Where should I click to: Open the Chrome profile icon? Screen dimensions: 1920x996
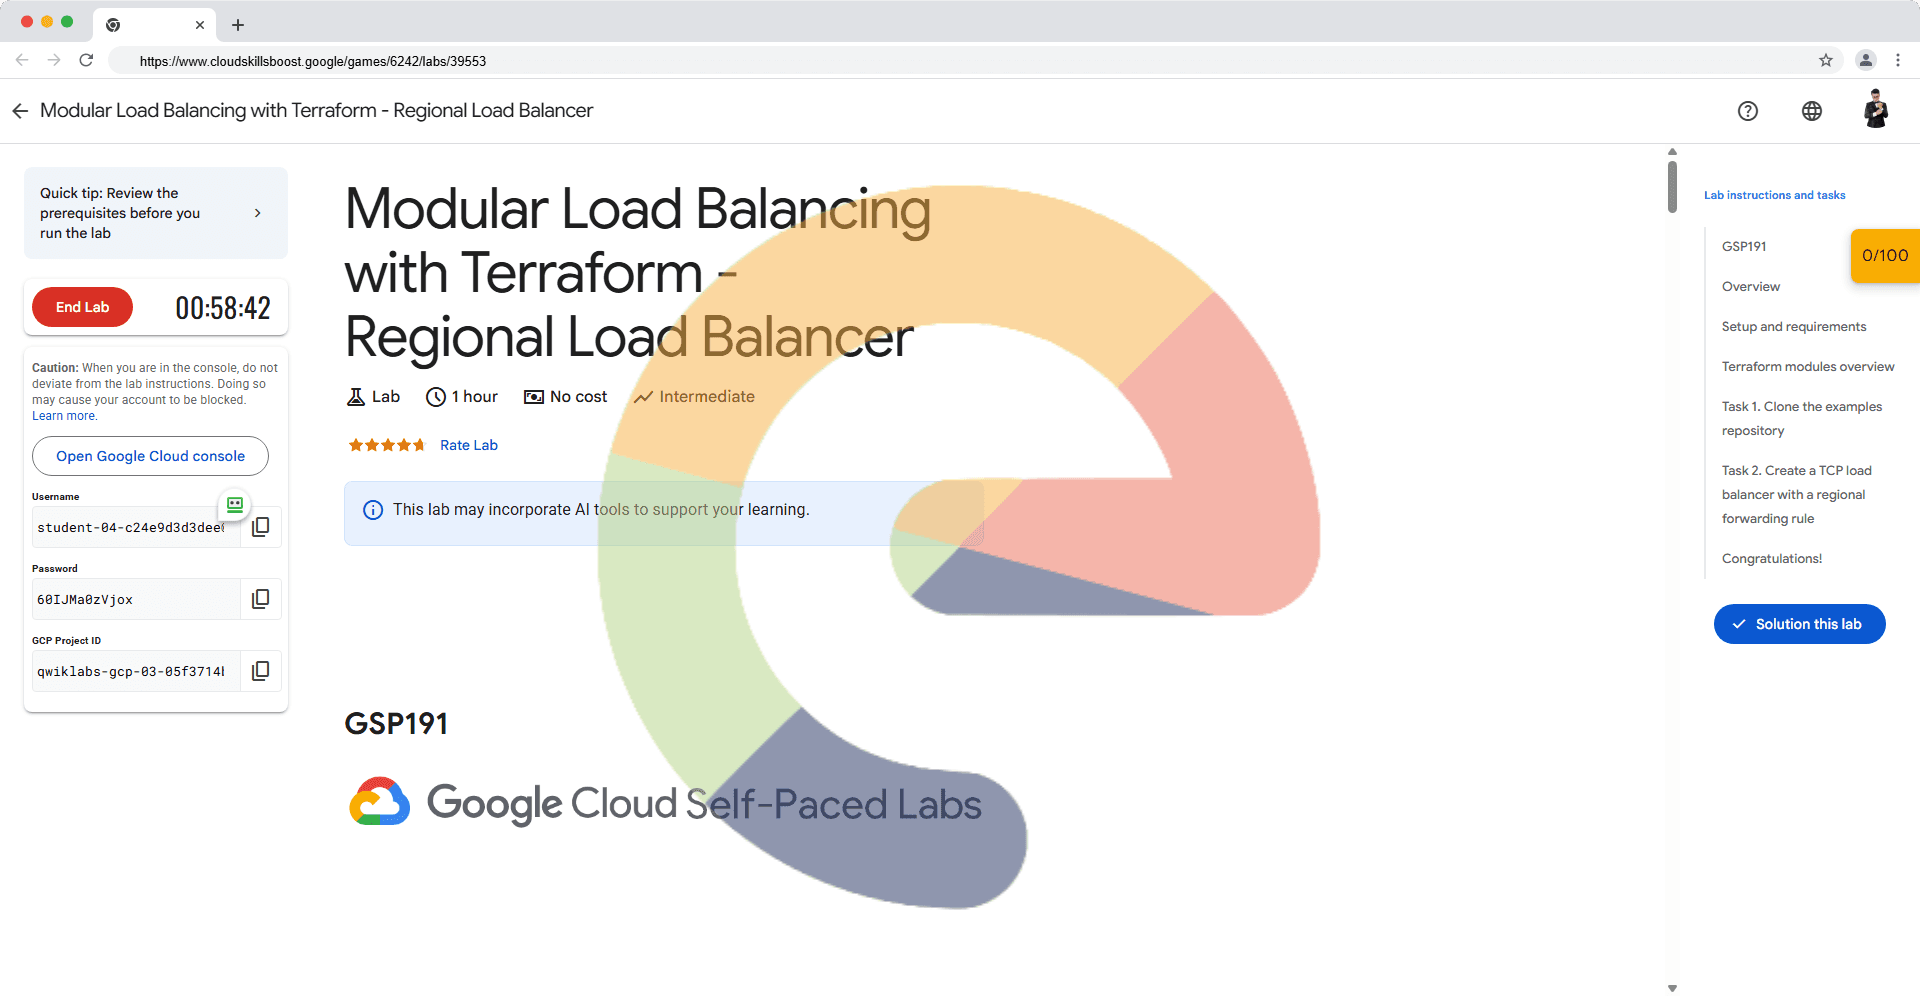pyautogui.click(x=1866, y=60)
